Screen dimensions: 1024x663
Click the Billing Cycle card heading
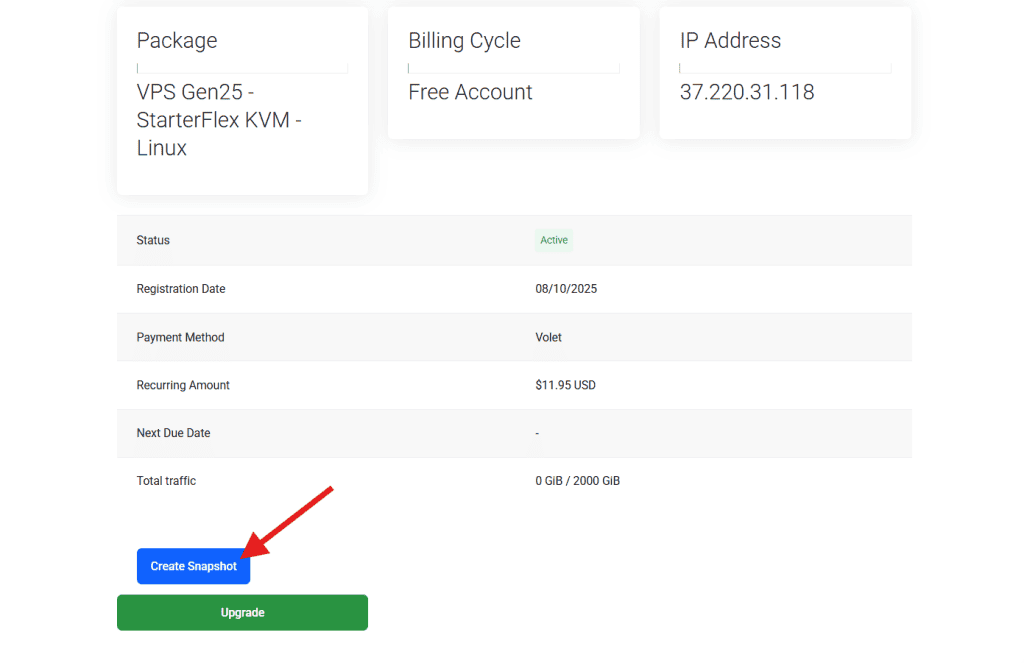464,41
